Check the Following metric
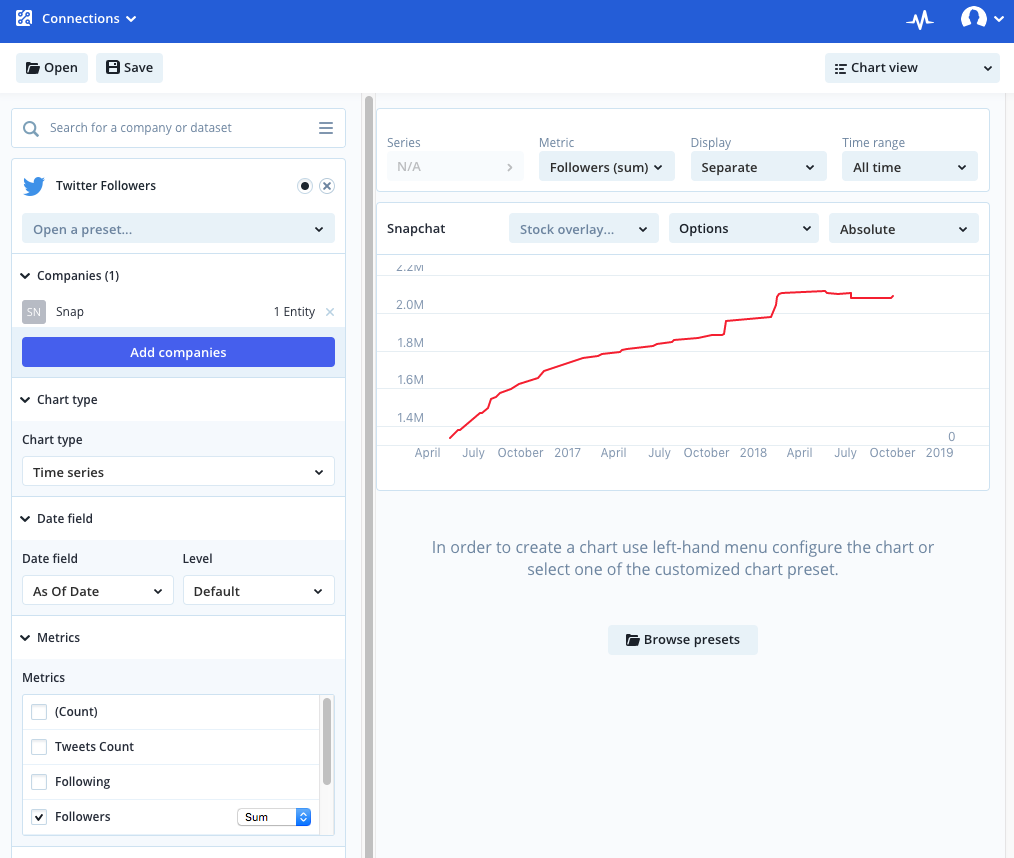This screenshot has height=858, width=1014. click(x=38, y=781)
